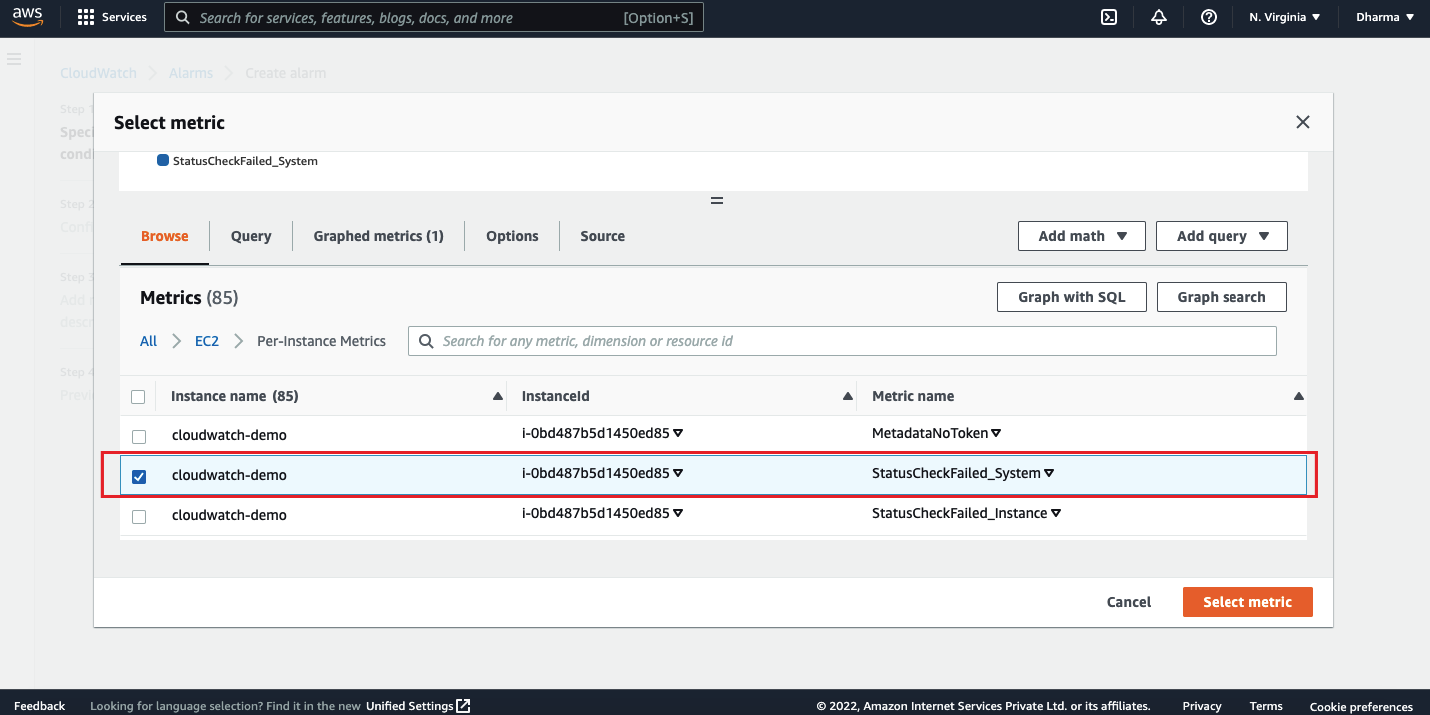The image size is (1430, 715).
Task: Open InstanceId dropdown in StatusCheckFailed_Instance row
Action: [x=678, y=513]
